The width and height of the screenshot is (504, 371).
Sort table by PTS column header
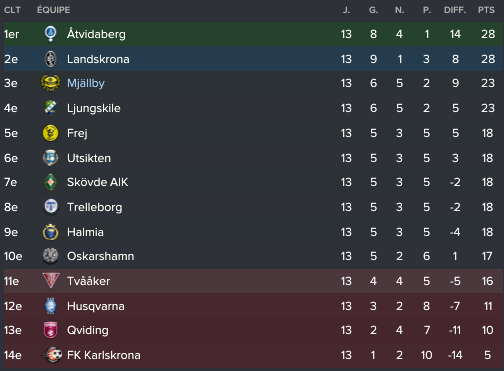pos(486,10)
